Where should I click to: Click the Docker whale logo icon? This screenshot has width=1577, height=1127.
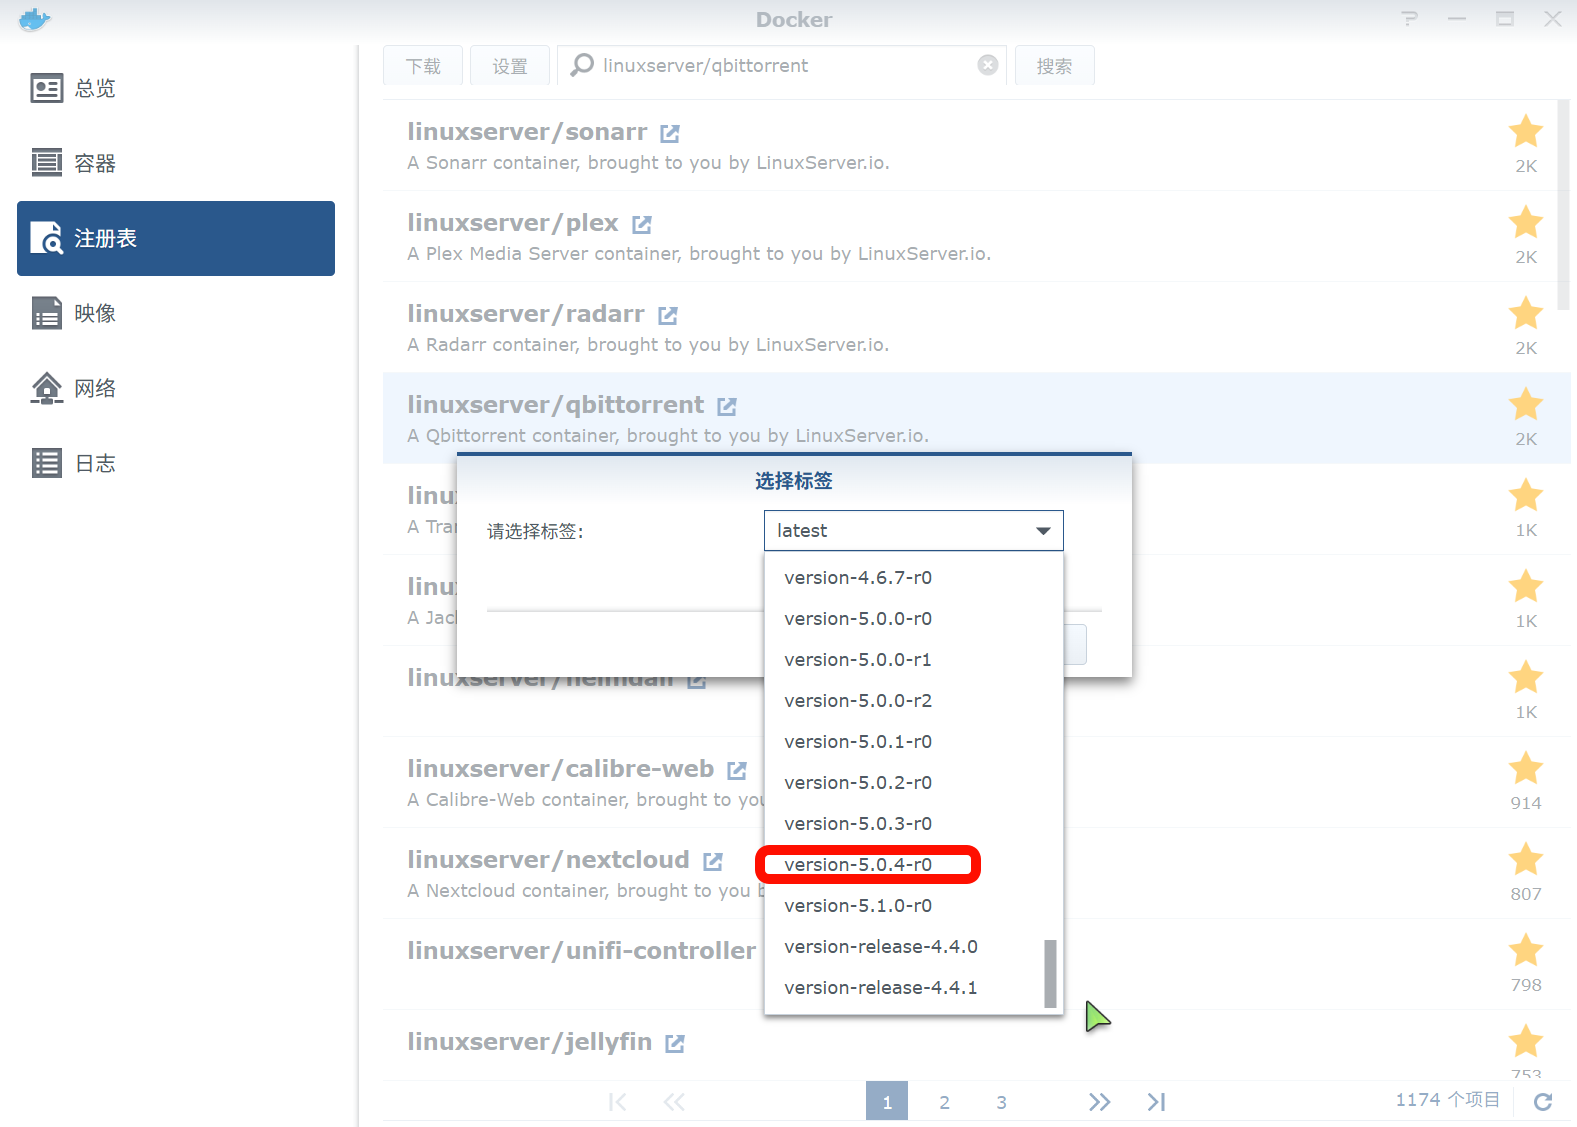(x=34, y=19)
